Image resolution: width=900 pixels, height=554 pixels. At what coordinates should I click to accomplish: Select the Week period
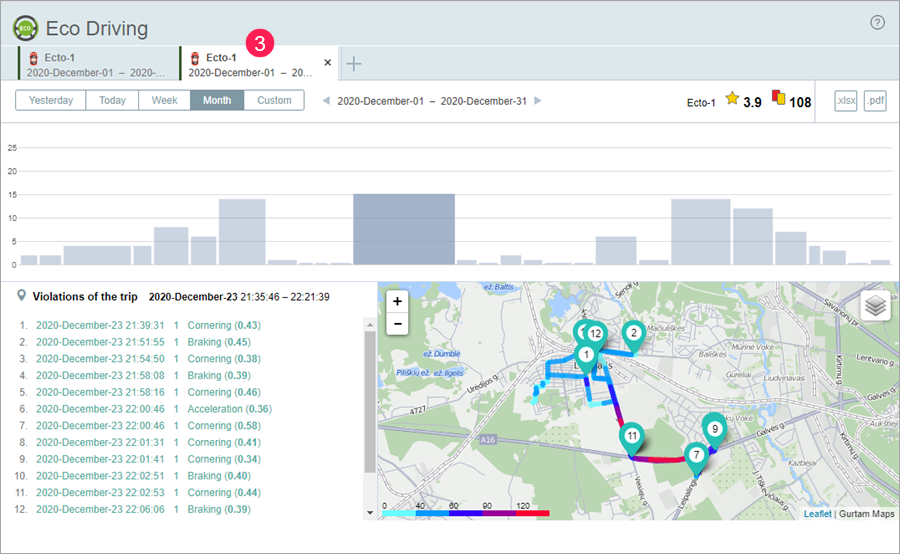click(165, 100)
